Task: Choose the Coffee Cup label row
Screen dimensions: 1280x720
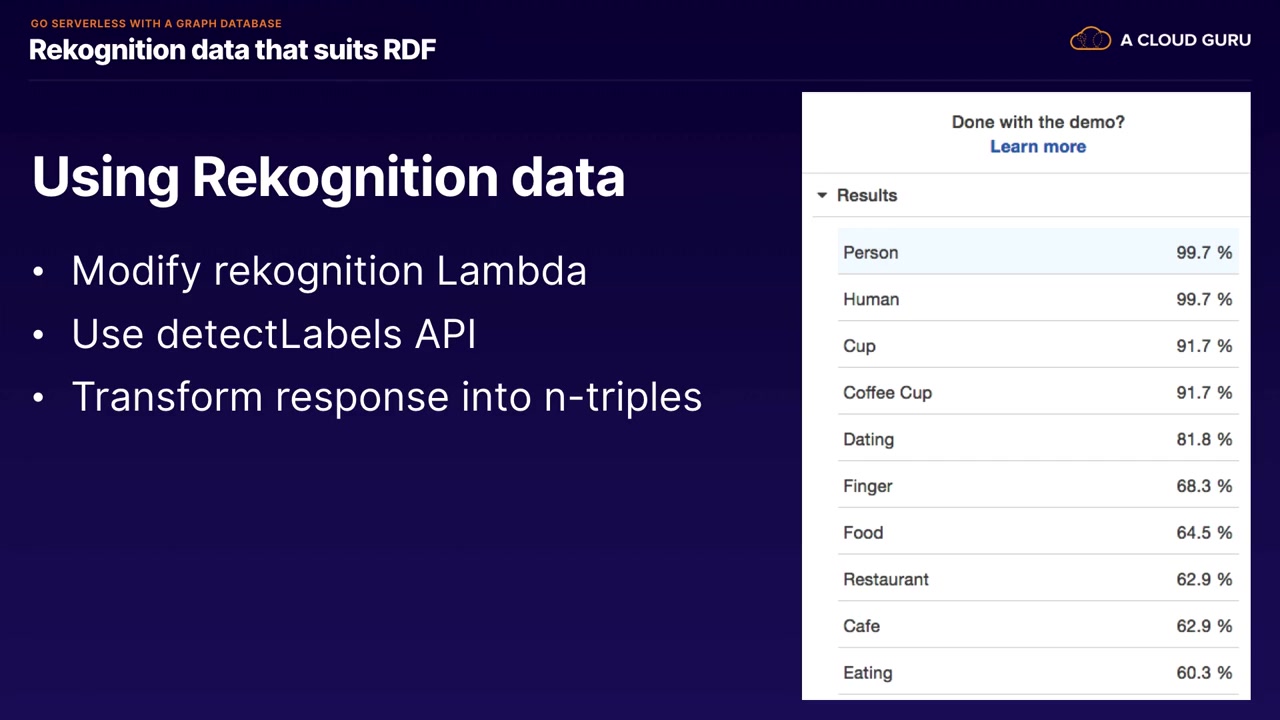Action: [1037, 392]
